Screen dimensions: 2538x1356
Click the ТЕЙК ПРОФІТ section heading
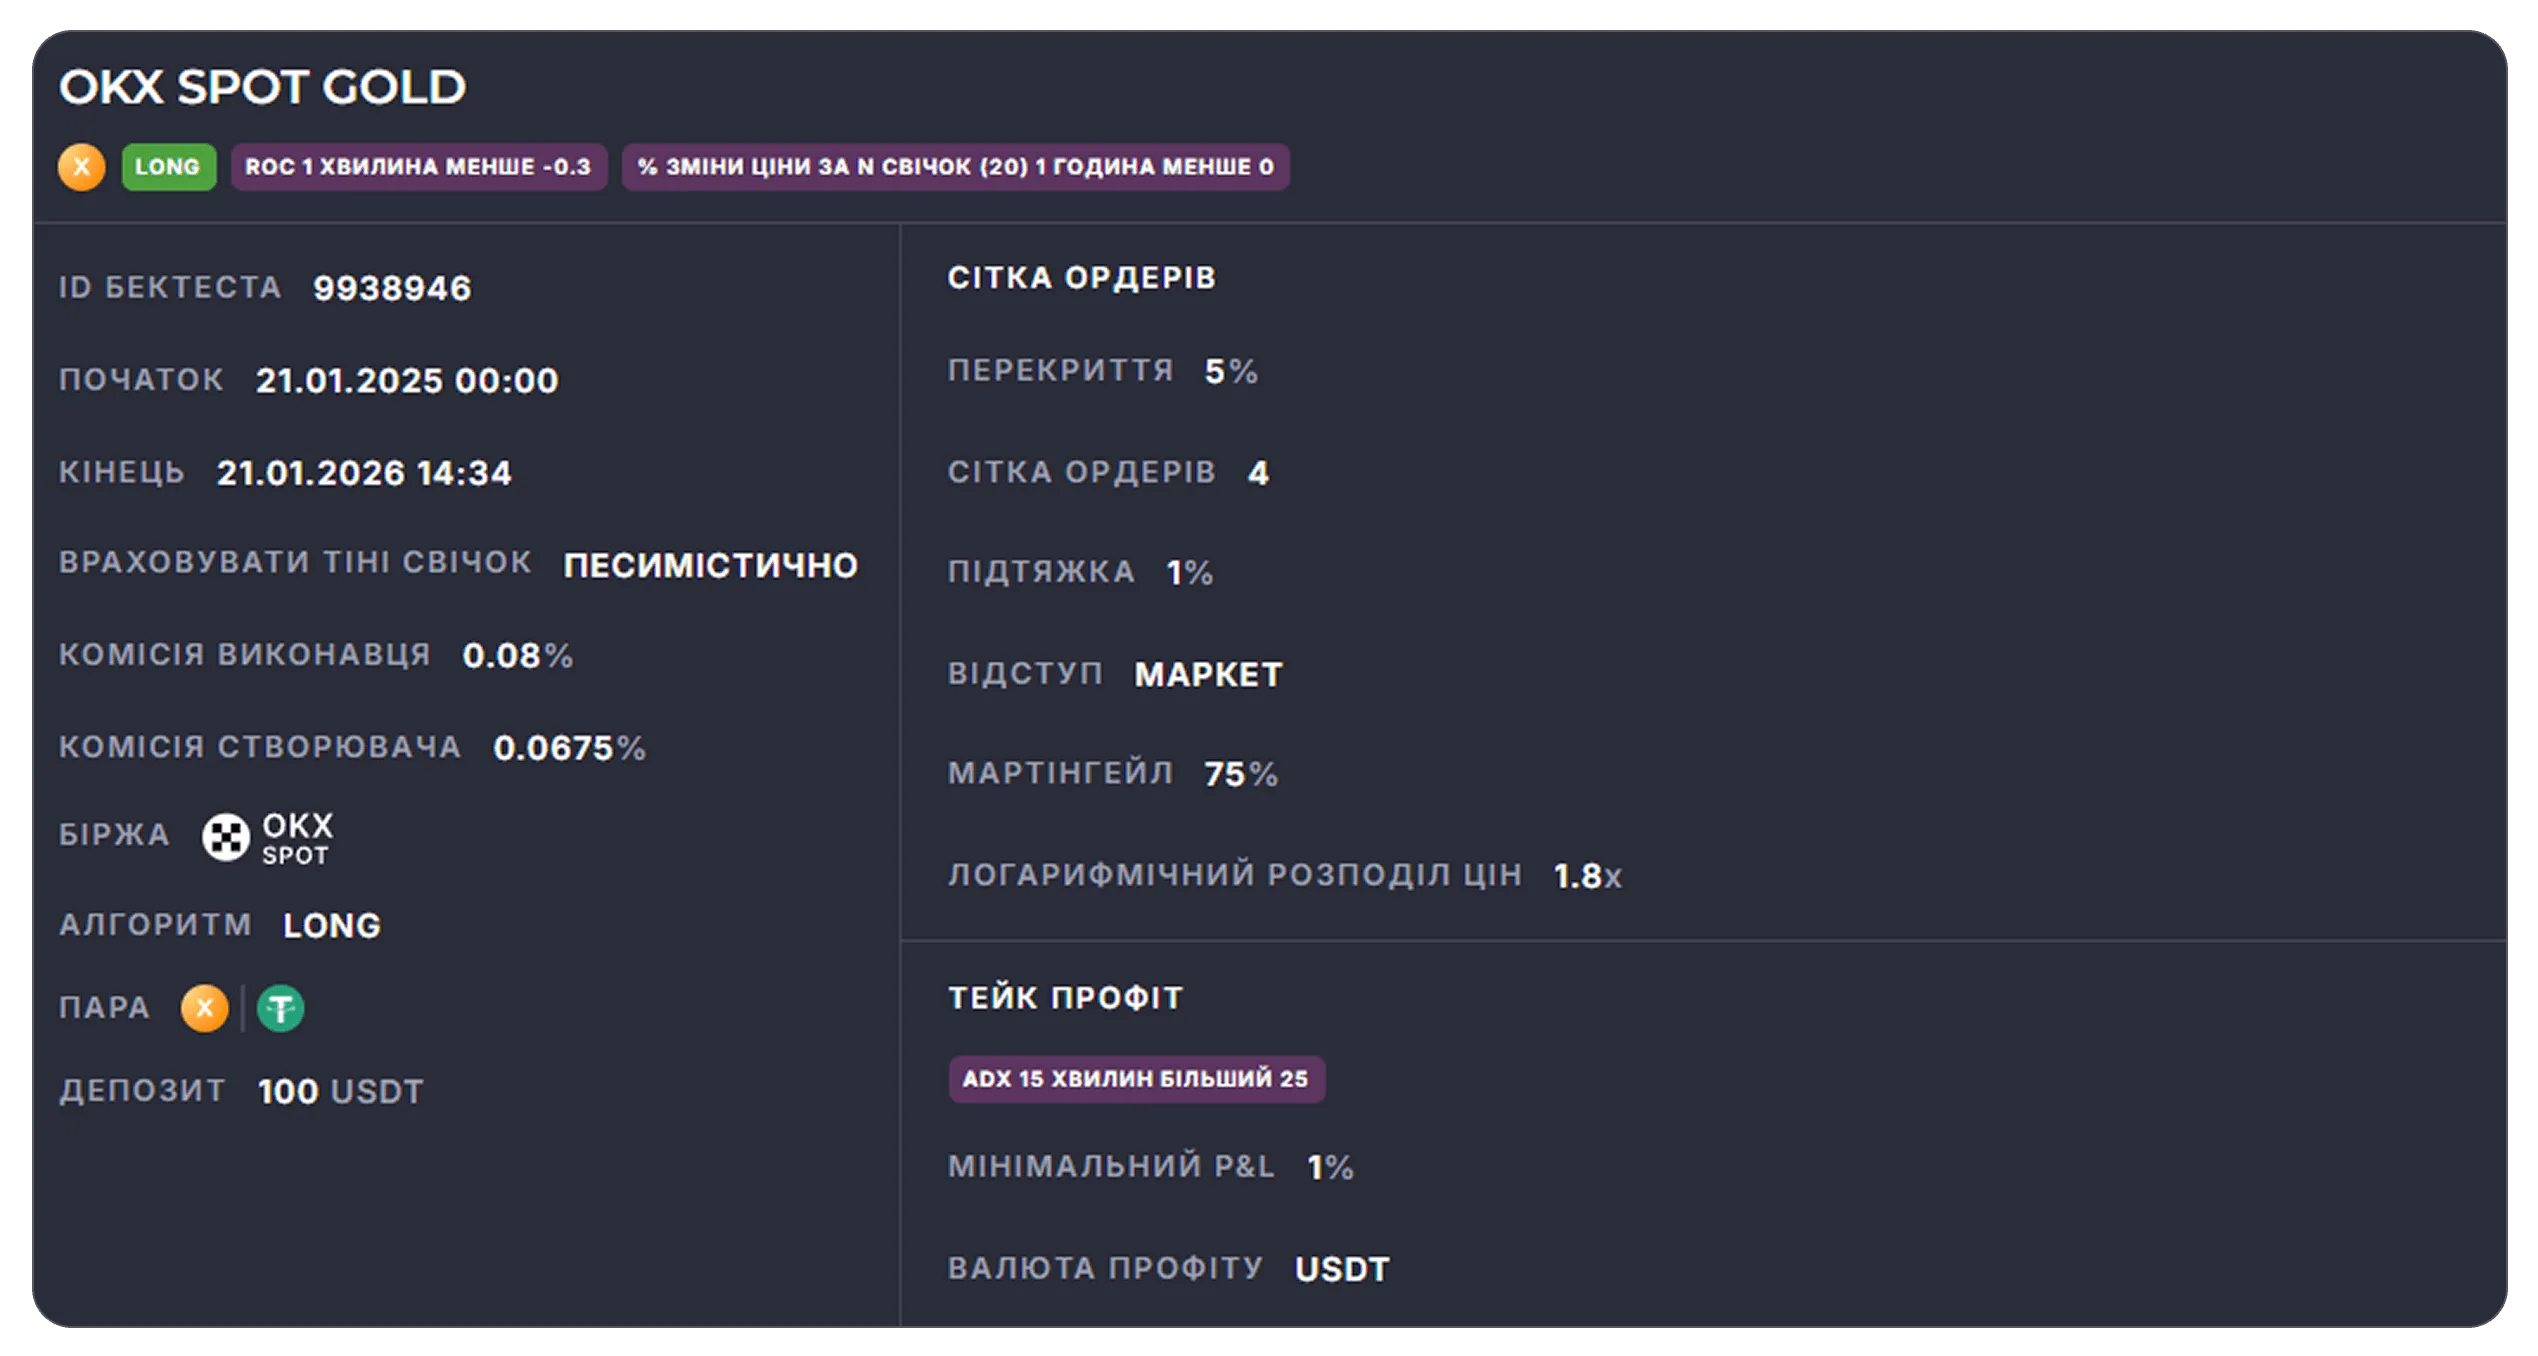point(1066,997)
